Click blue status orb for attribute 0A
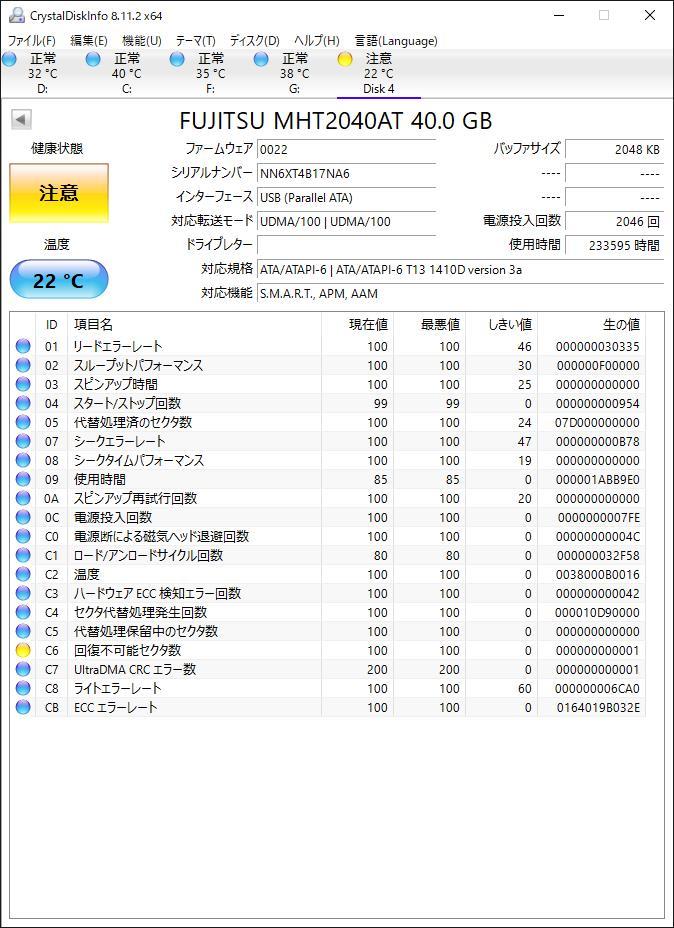The width and height of the screenshot is (674, 928). pos(23,498)
